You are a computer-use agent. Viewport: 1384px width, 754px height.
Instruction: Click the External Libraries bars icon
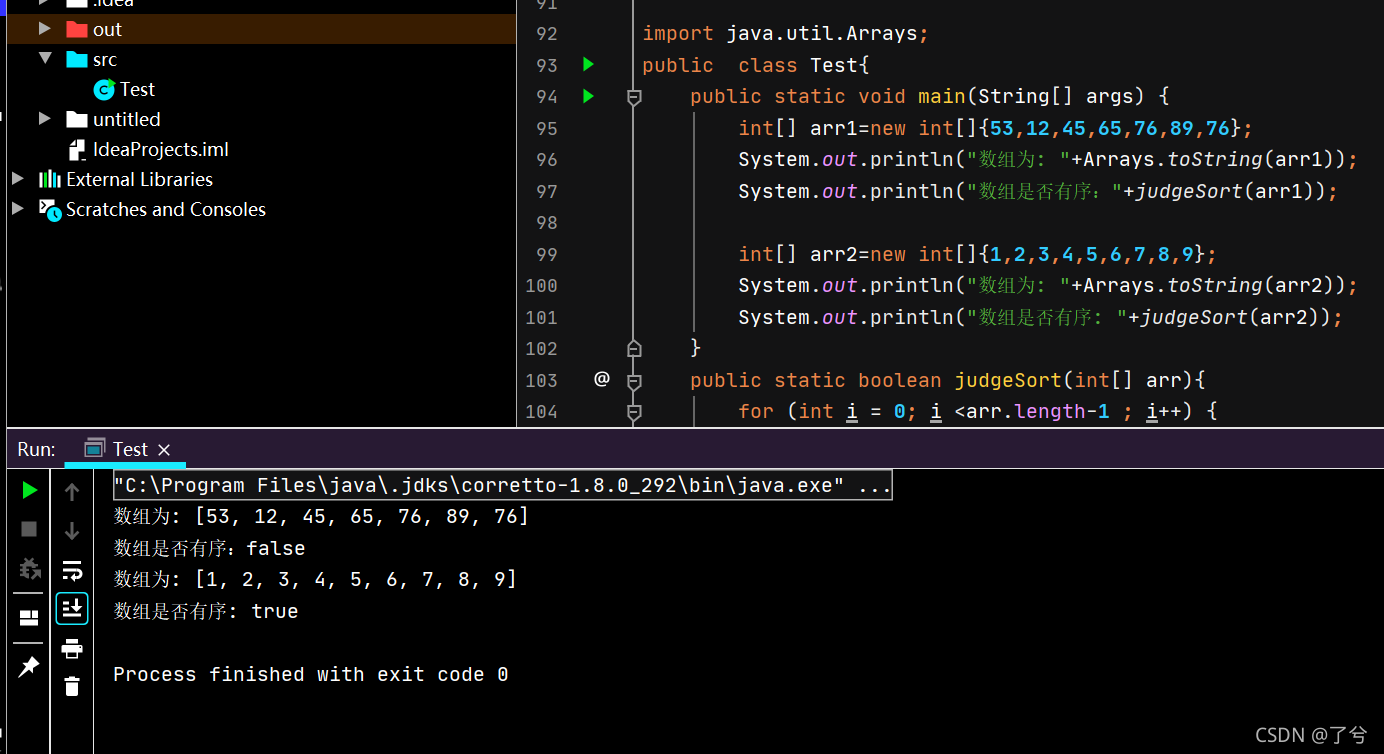(x=50, y=179)
